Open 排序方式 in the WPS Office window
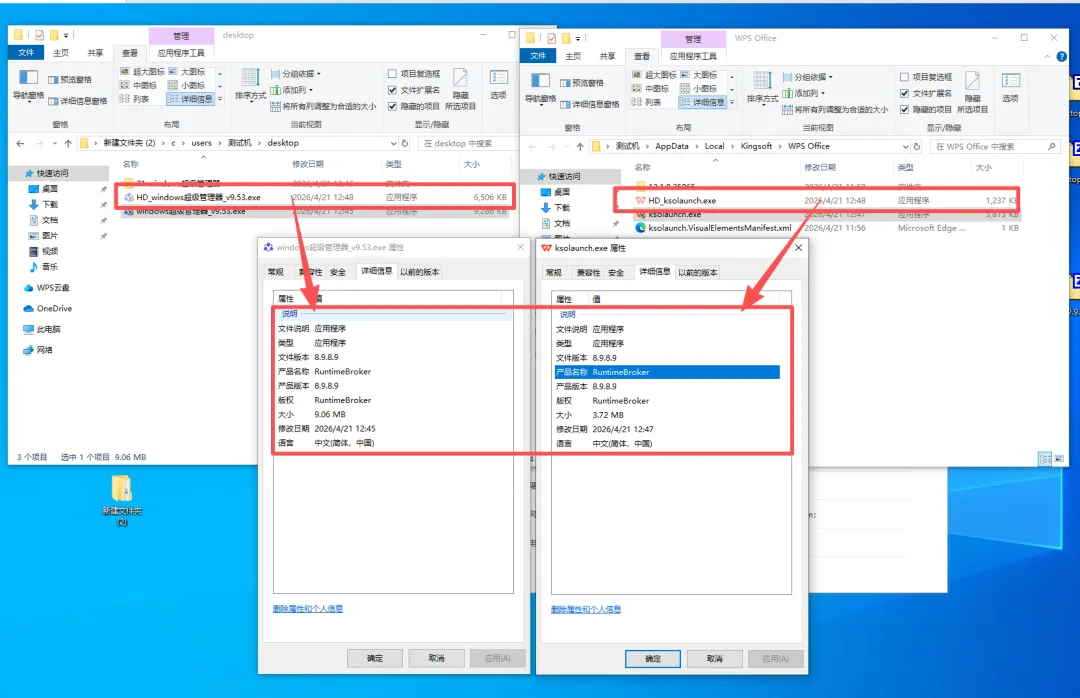The image size is (1080, 698). 762,88
